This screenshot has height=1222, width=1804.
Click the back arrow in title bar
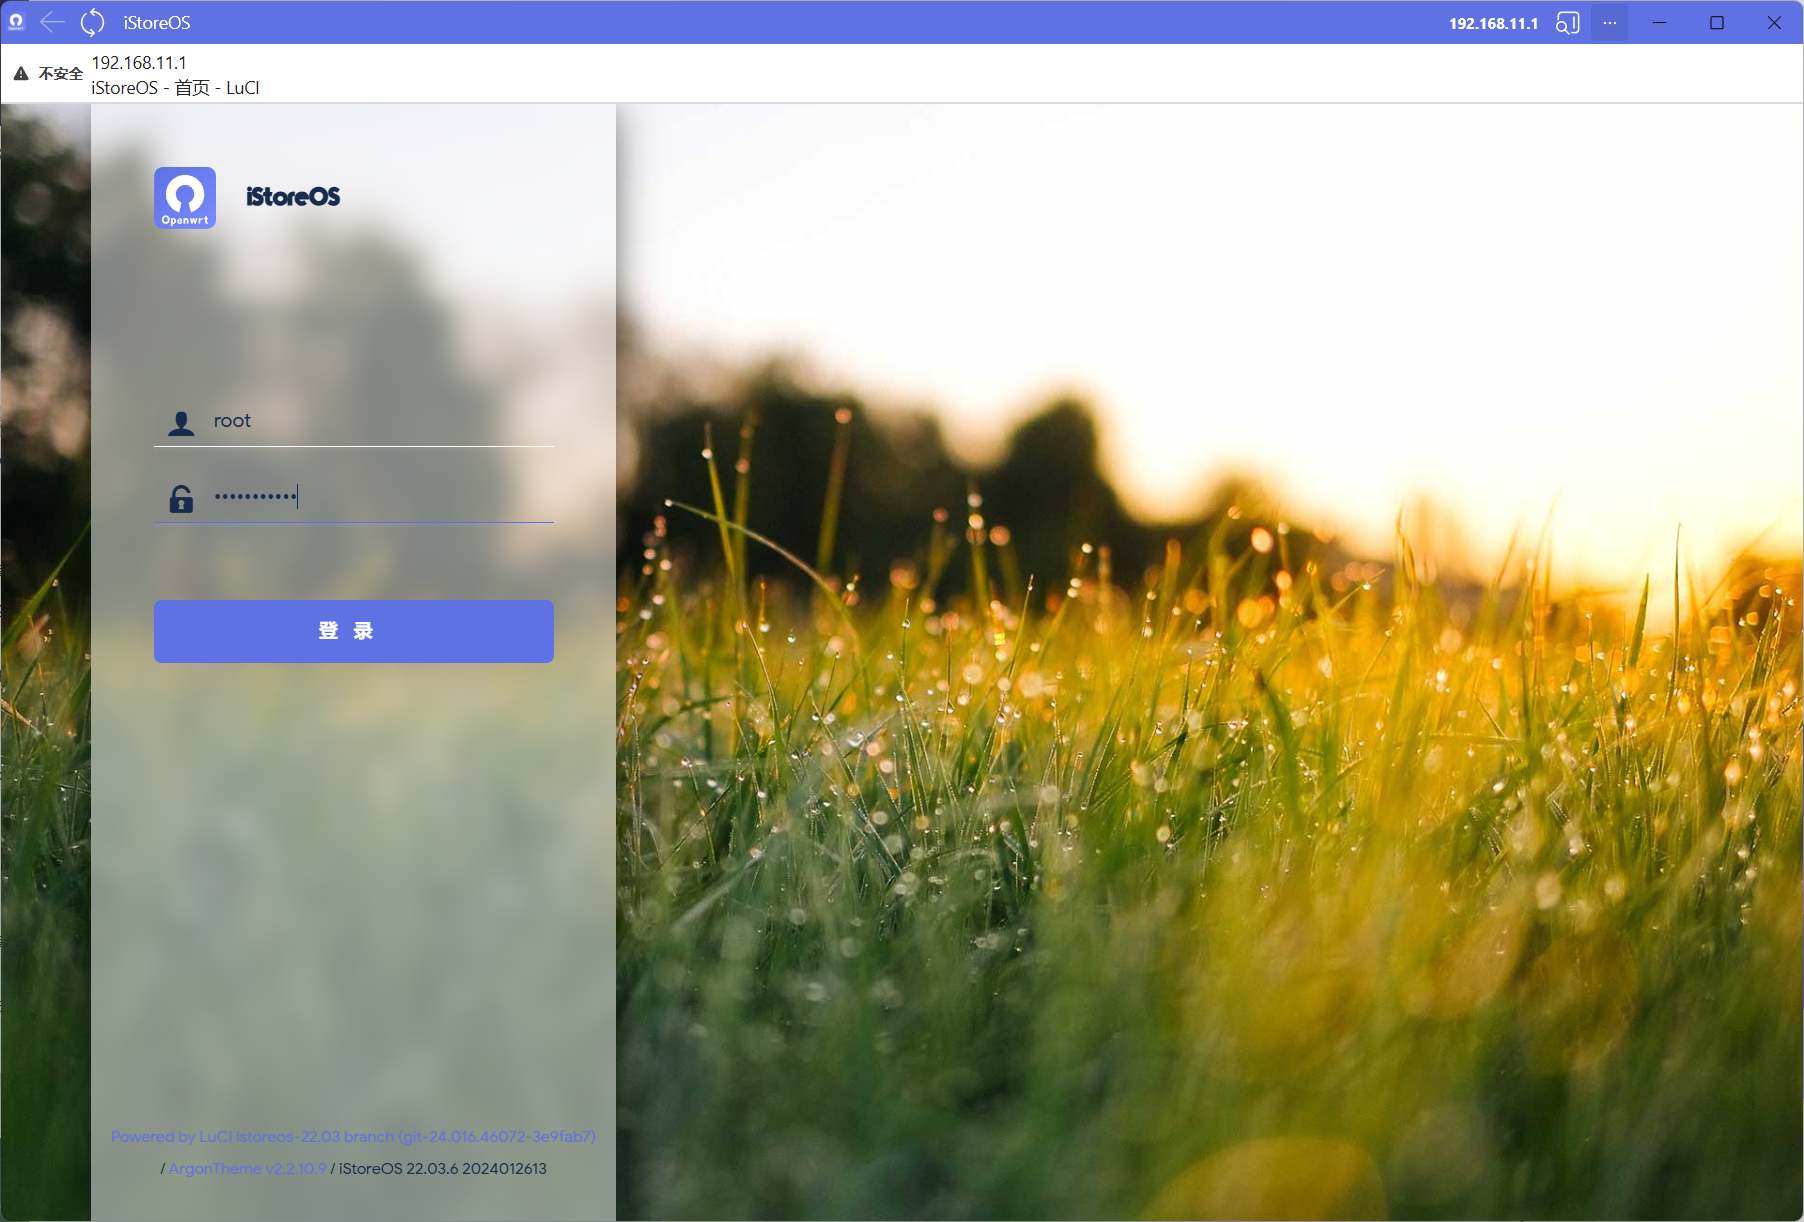coord(52,22)
